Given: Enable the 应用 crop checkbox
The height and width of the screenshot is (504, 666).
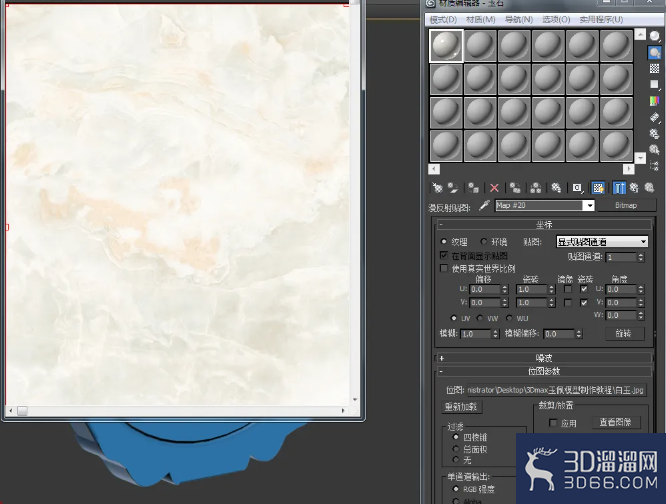Looking at the screenshot, I should click(x=553, y=422).
